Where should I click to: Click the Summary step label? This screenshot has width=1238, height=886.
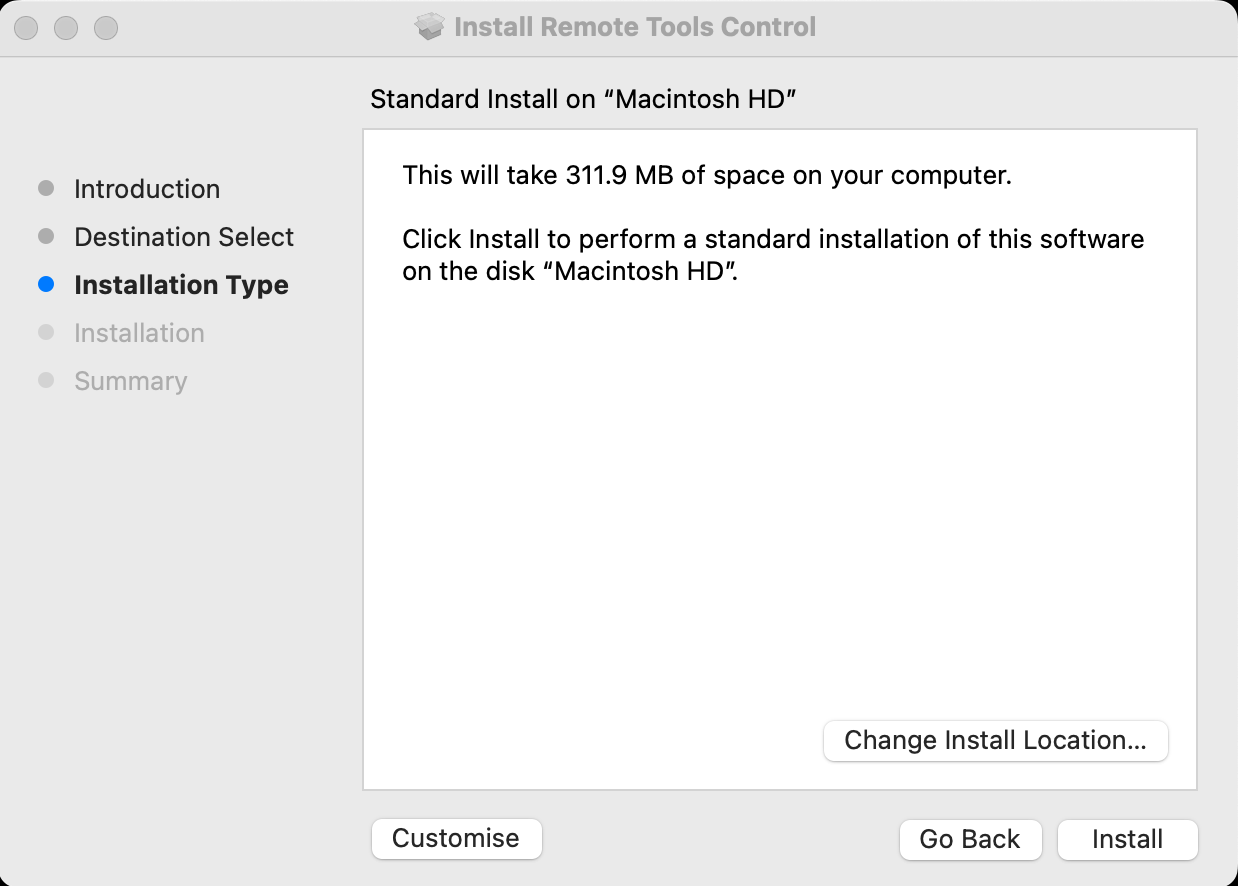(x=130, y=381)
